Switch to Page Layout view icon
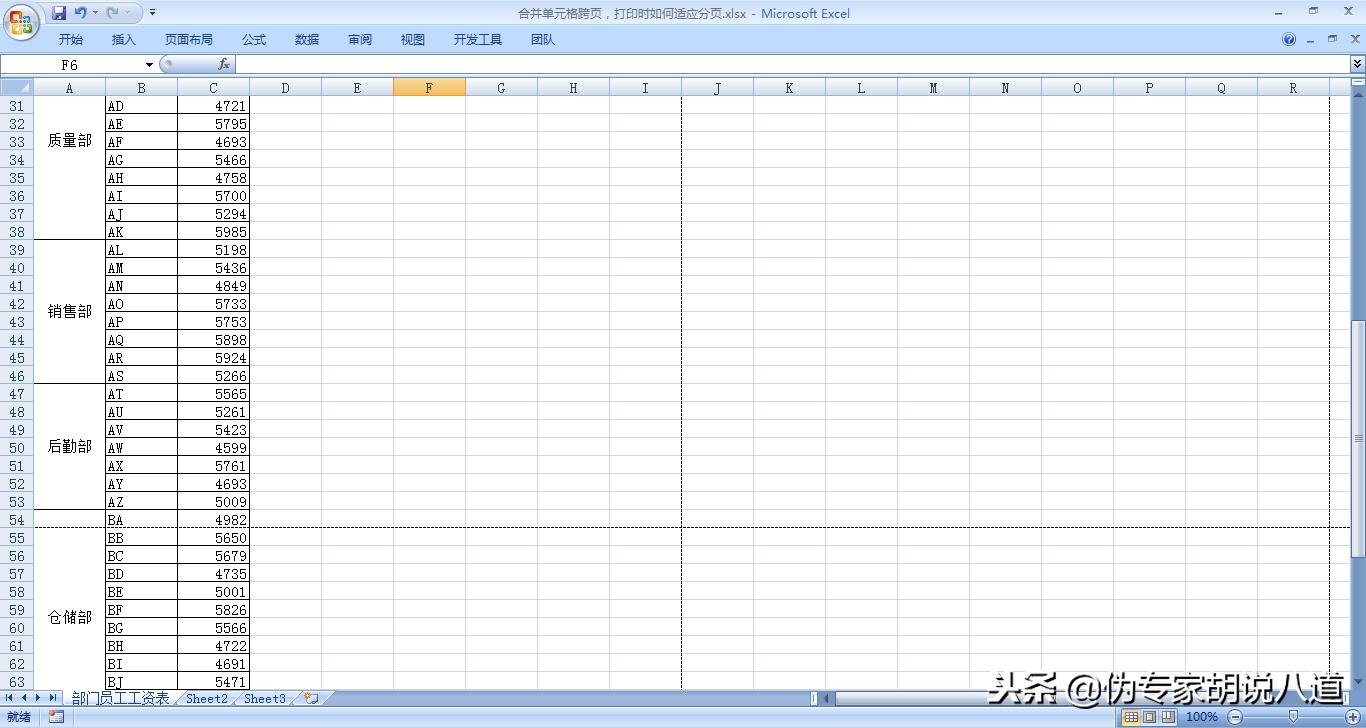This screenshot has height=728, width=1366. pos(1151,717)
